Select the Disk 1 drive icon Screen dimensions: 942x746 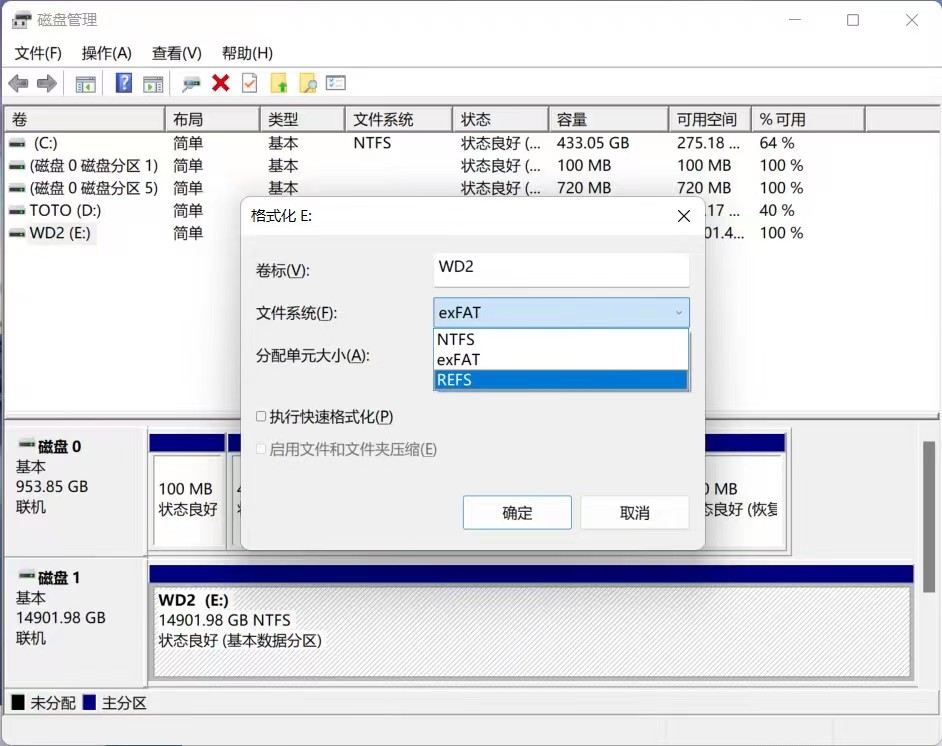(x=26, y=575)
